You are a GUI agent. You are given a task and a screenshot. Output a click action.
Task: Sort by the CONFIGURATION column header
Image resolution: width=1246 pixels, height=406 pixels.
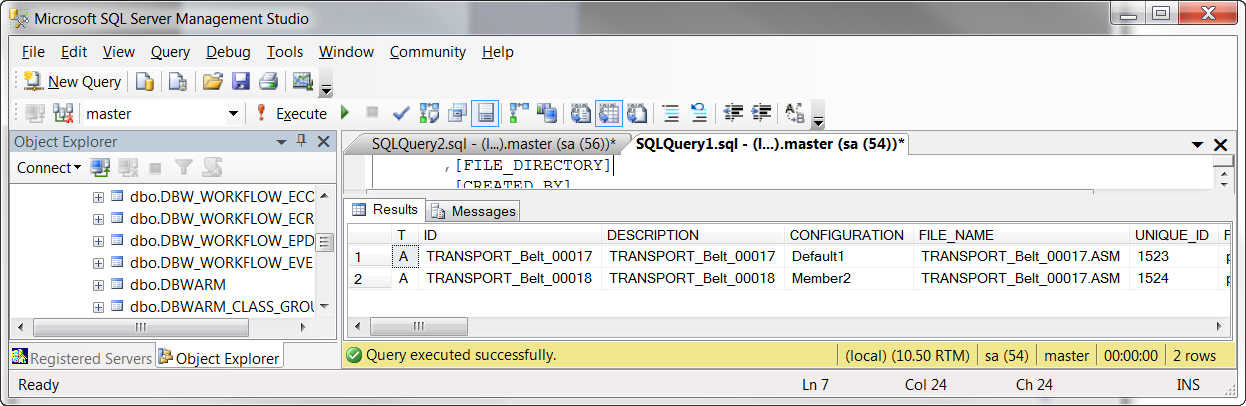point(848,235)
